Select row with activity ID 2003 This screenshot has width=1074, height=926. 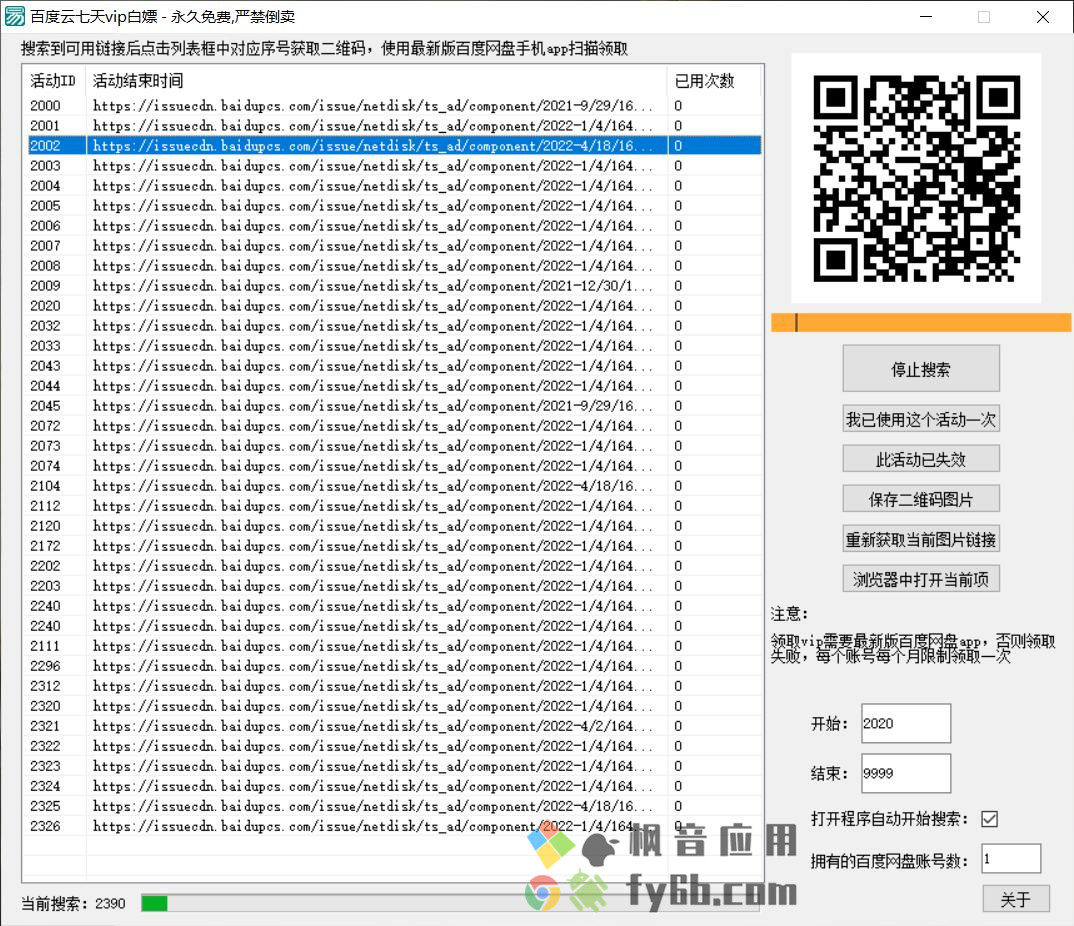coord(394,166)
